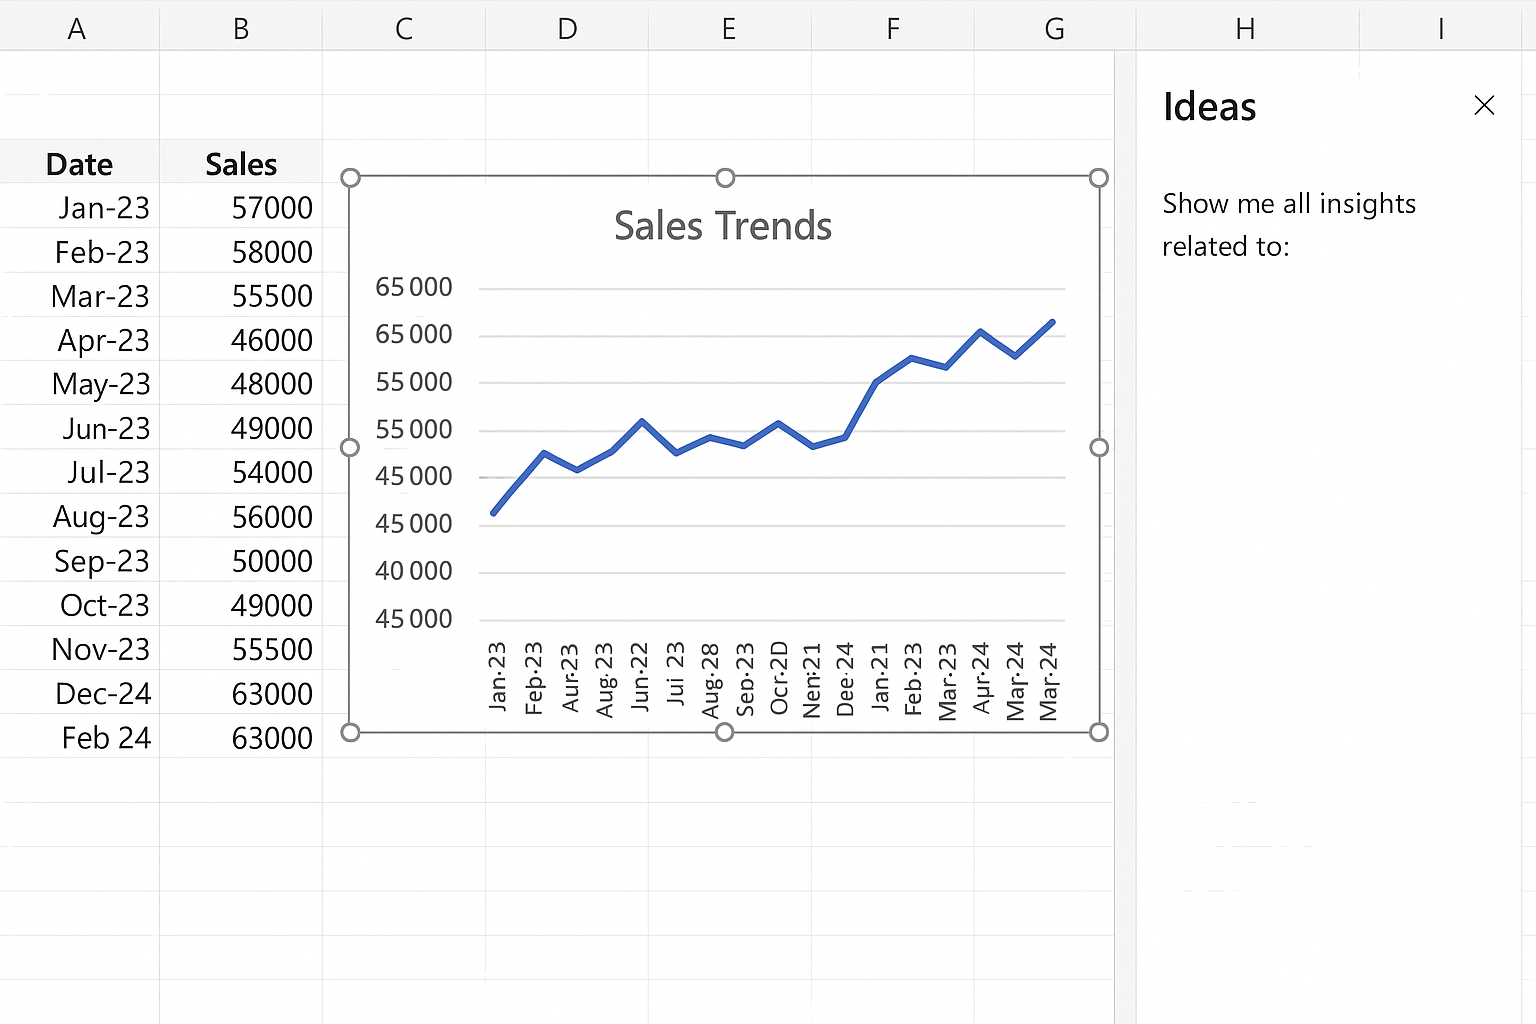
Task: Click sales value 50000
Action: pyautogui.click(x=241, y=560)
